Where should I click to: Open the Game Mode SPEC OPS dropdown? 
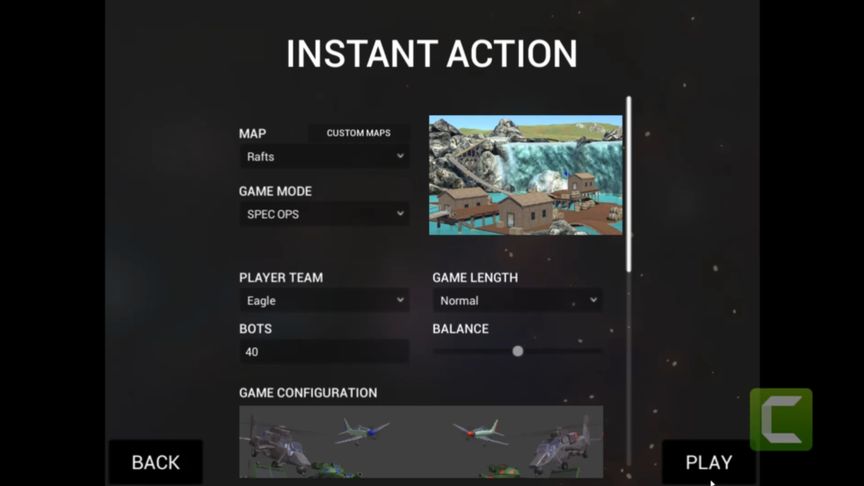pyautogui.click(x=324, y=214)
